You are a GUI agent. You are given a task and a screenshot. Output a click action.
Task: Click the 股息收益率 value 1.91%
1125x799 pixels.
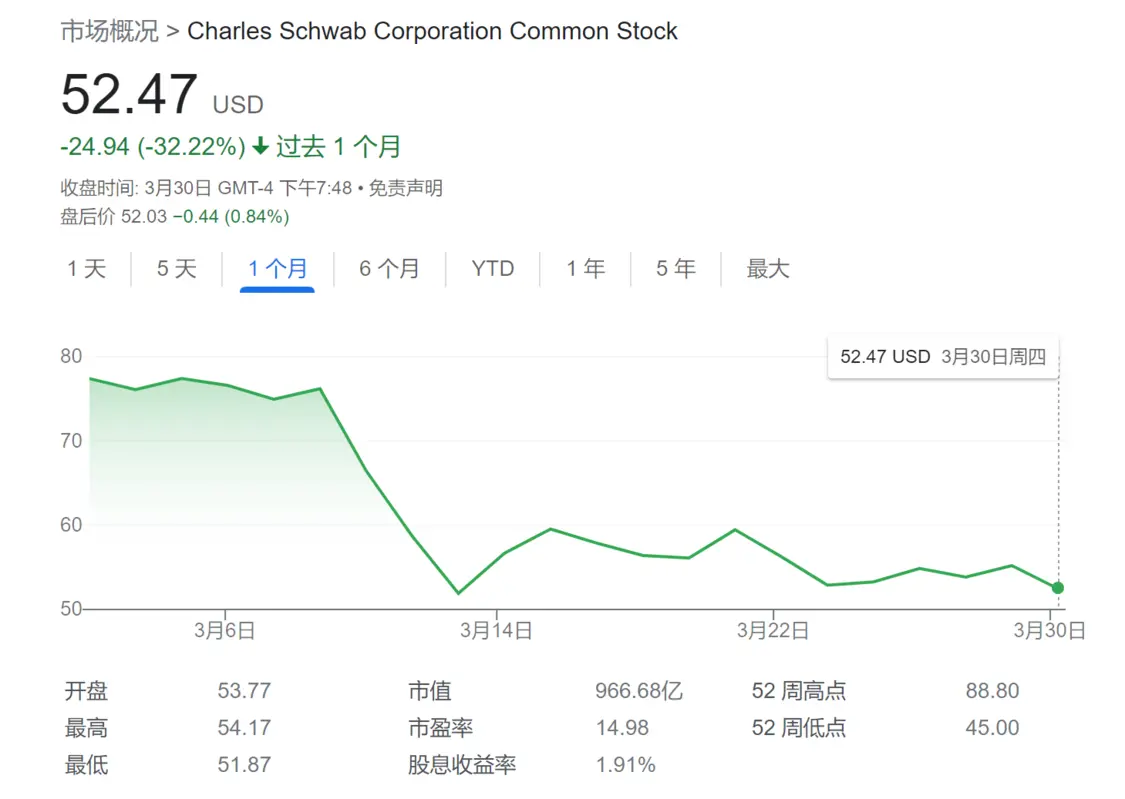(x=626, y=765)
